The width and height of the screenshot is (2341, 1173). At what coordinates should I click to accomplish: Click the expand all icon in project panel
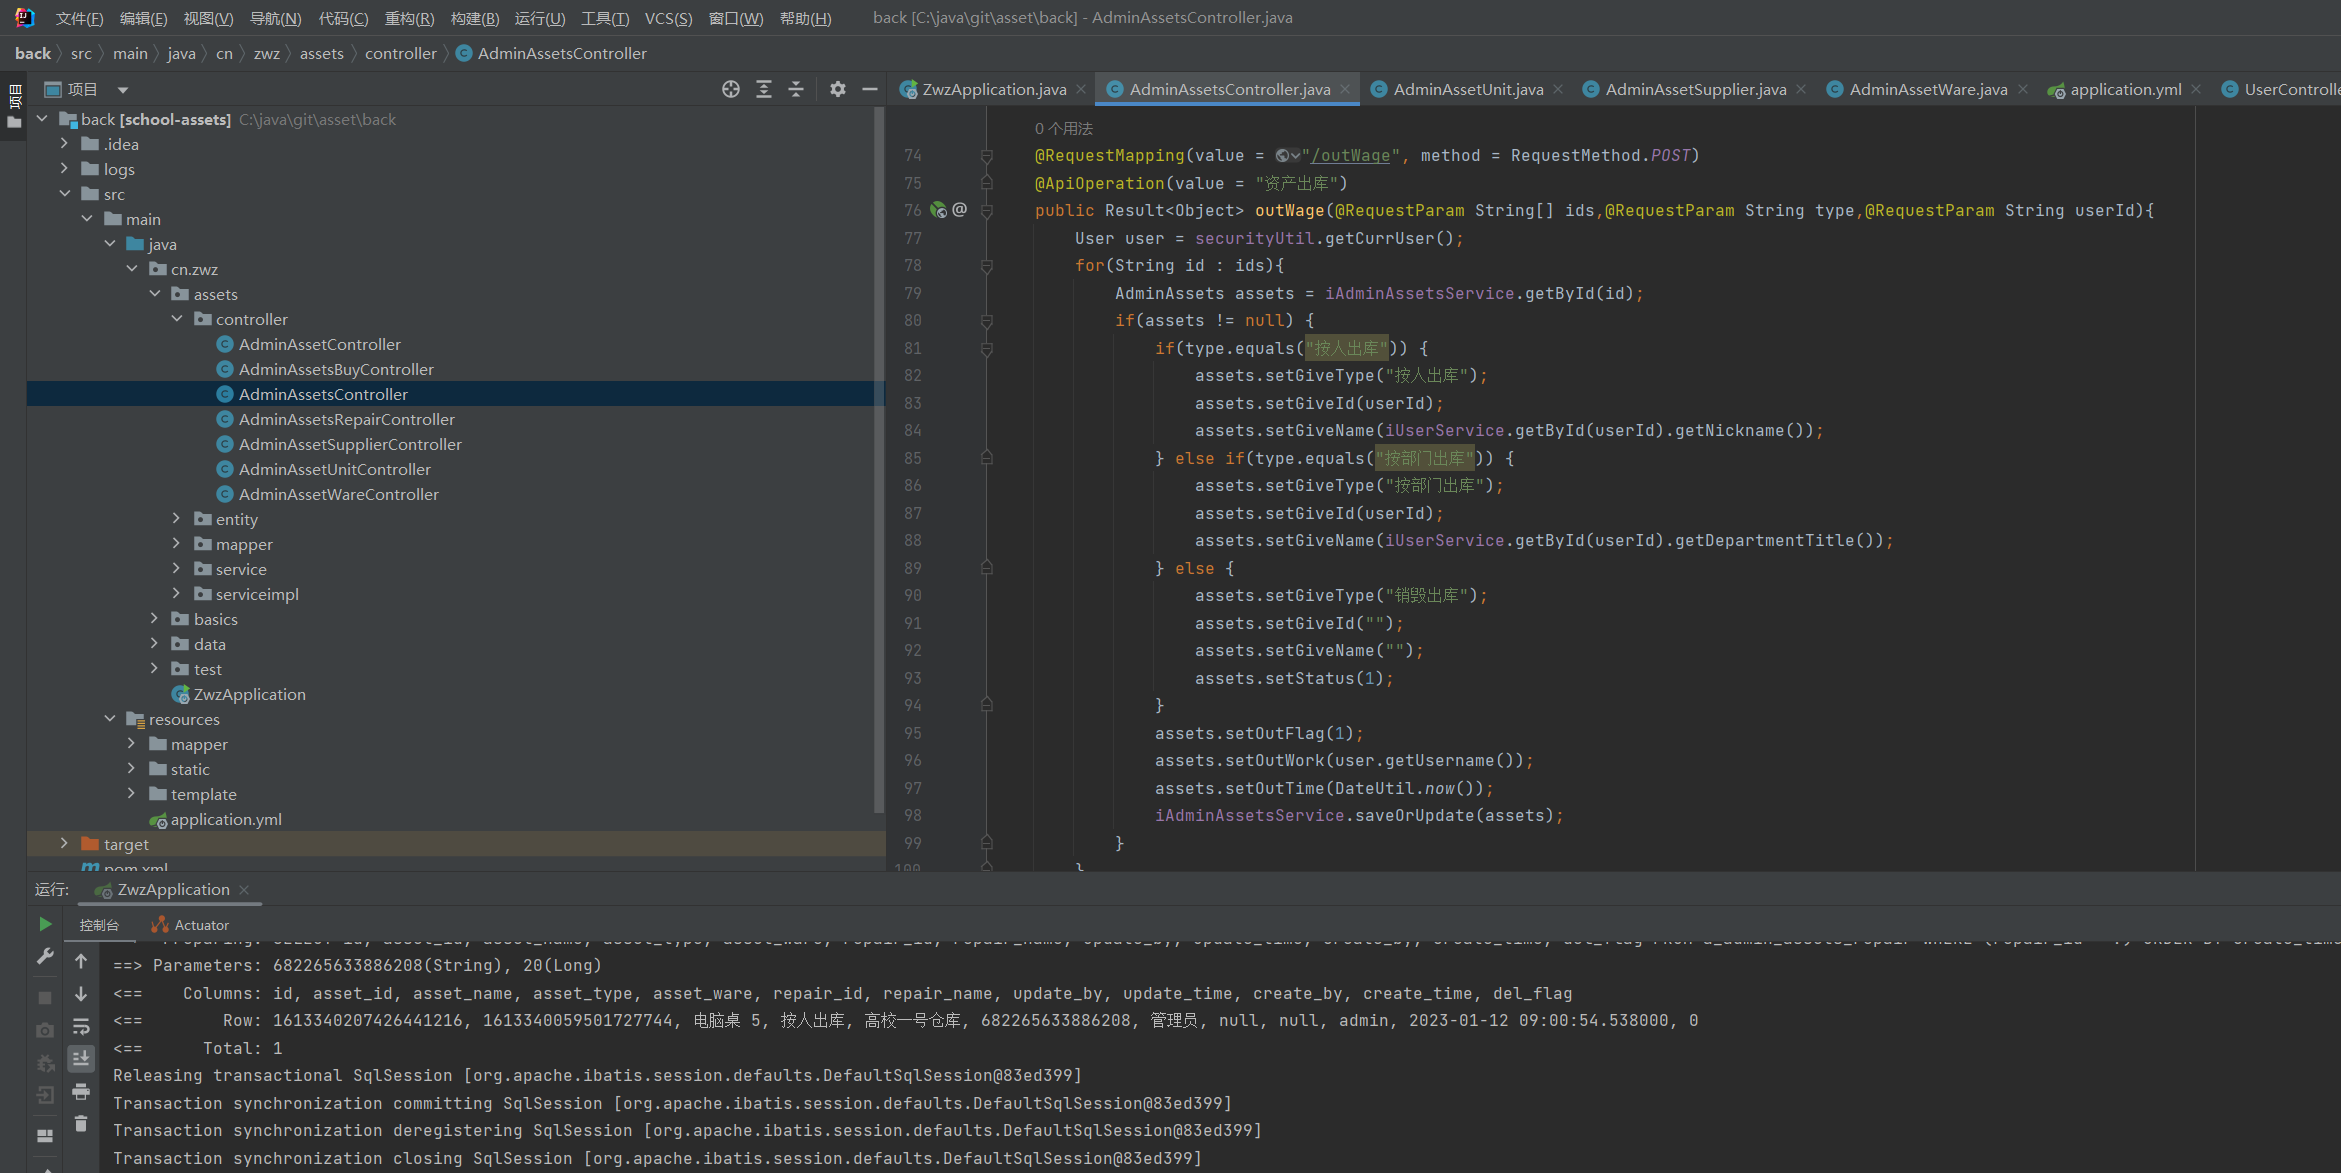(764, 89)
